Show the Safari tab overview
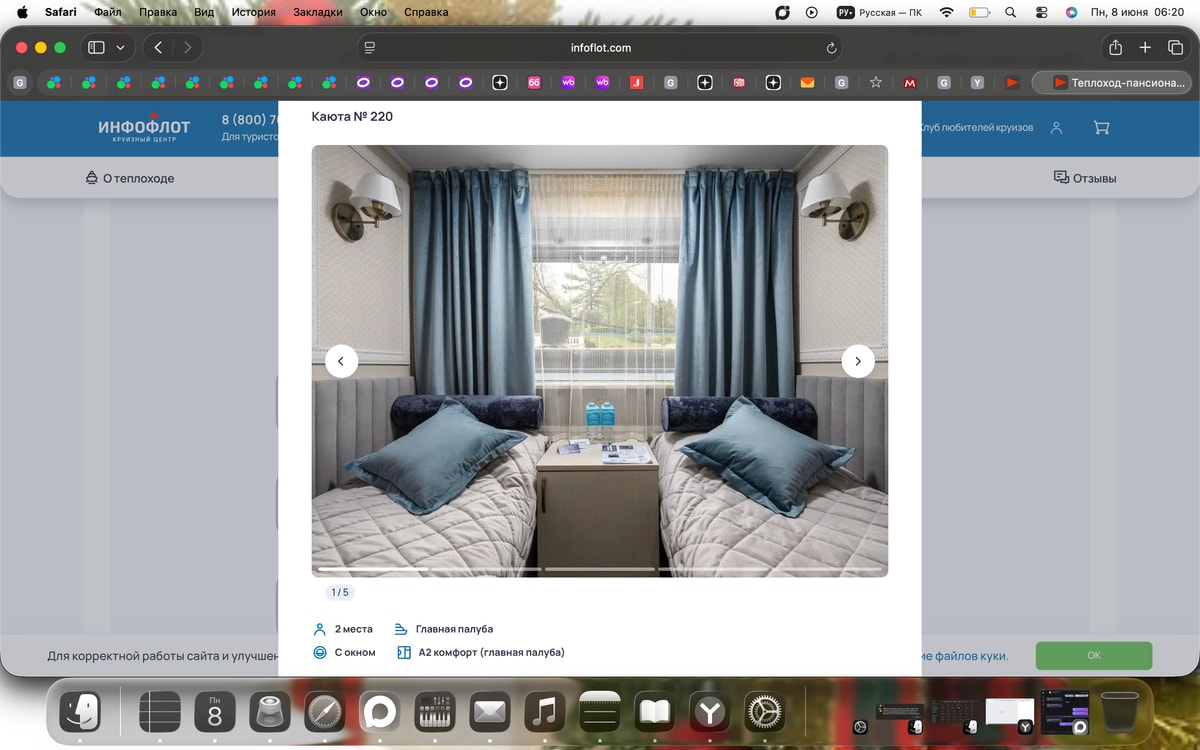 coord(1175,47)
